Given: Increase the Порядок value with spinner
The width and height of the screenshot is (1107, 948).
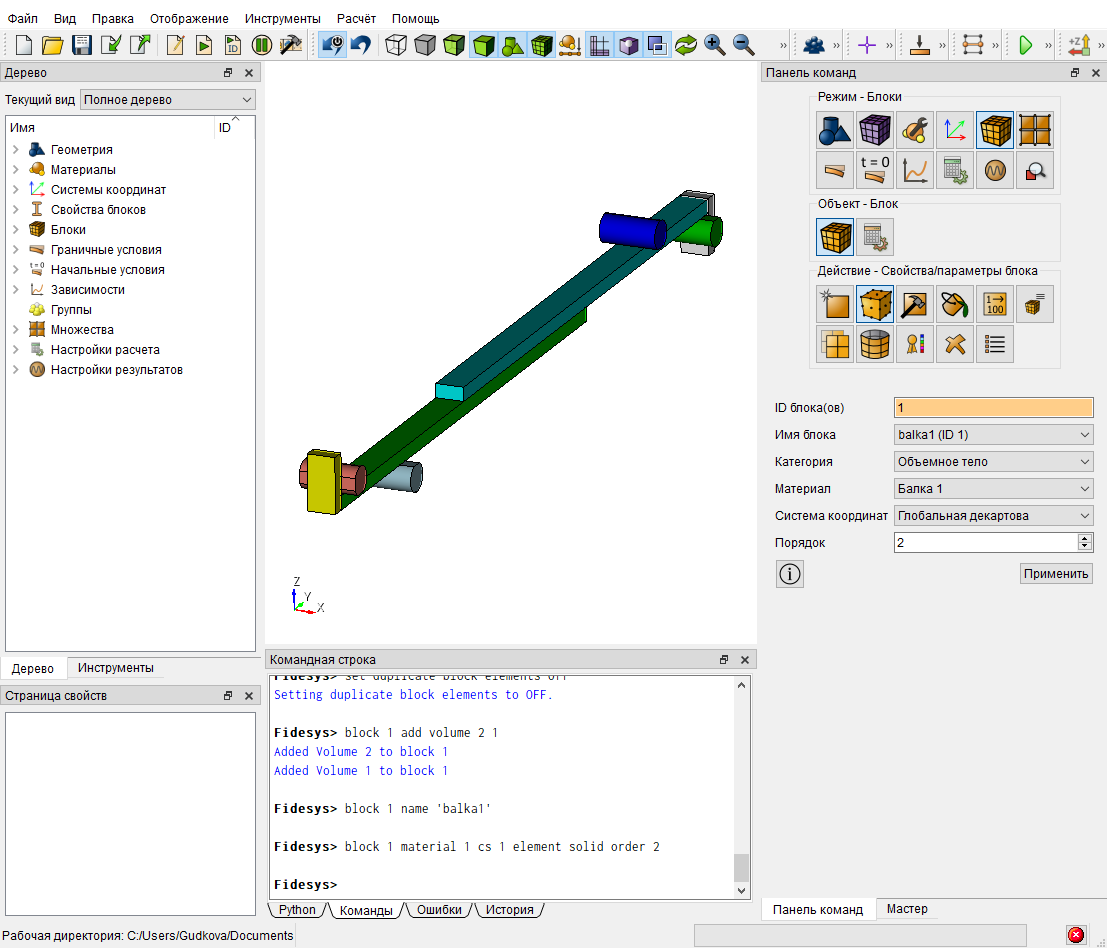Looking at the screenshot, I should pos(1085,538).
